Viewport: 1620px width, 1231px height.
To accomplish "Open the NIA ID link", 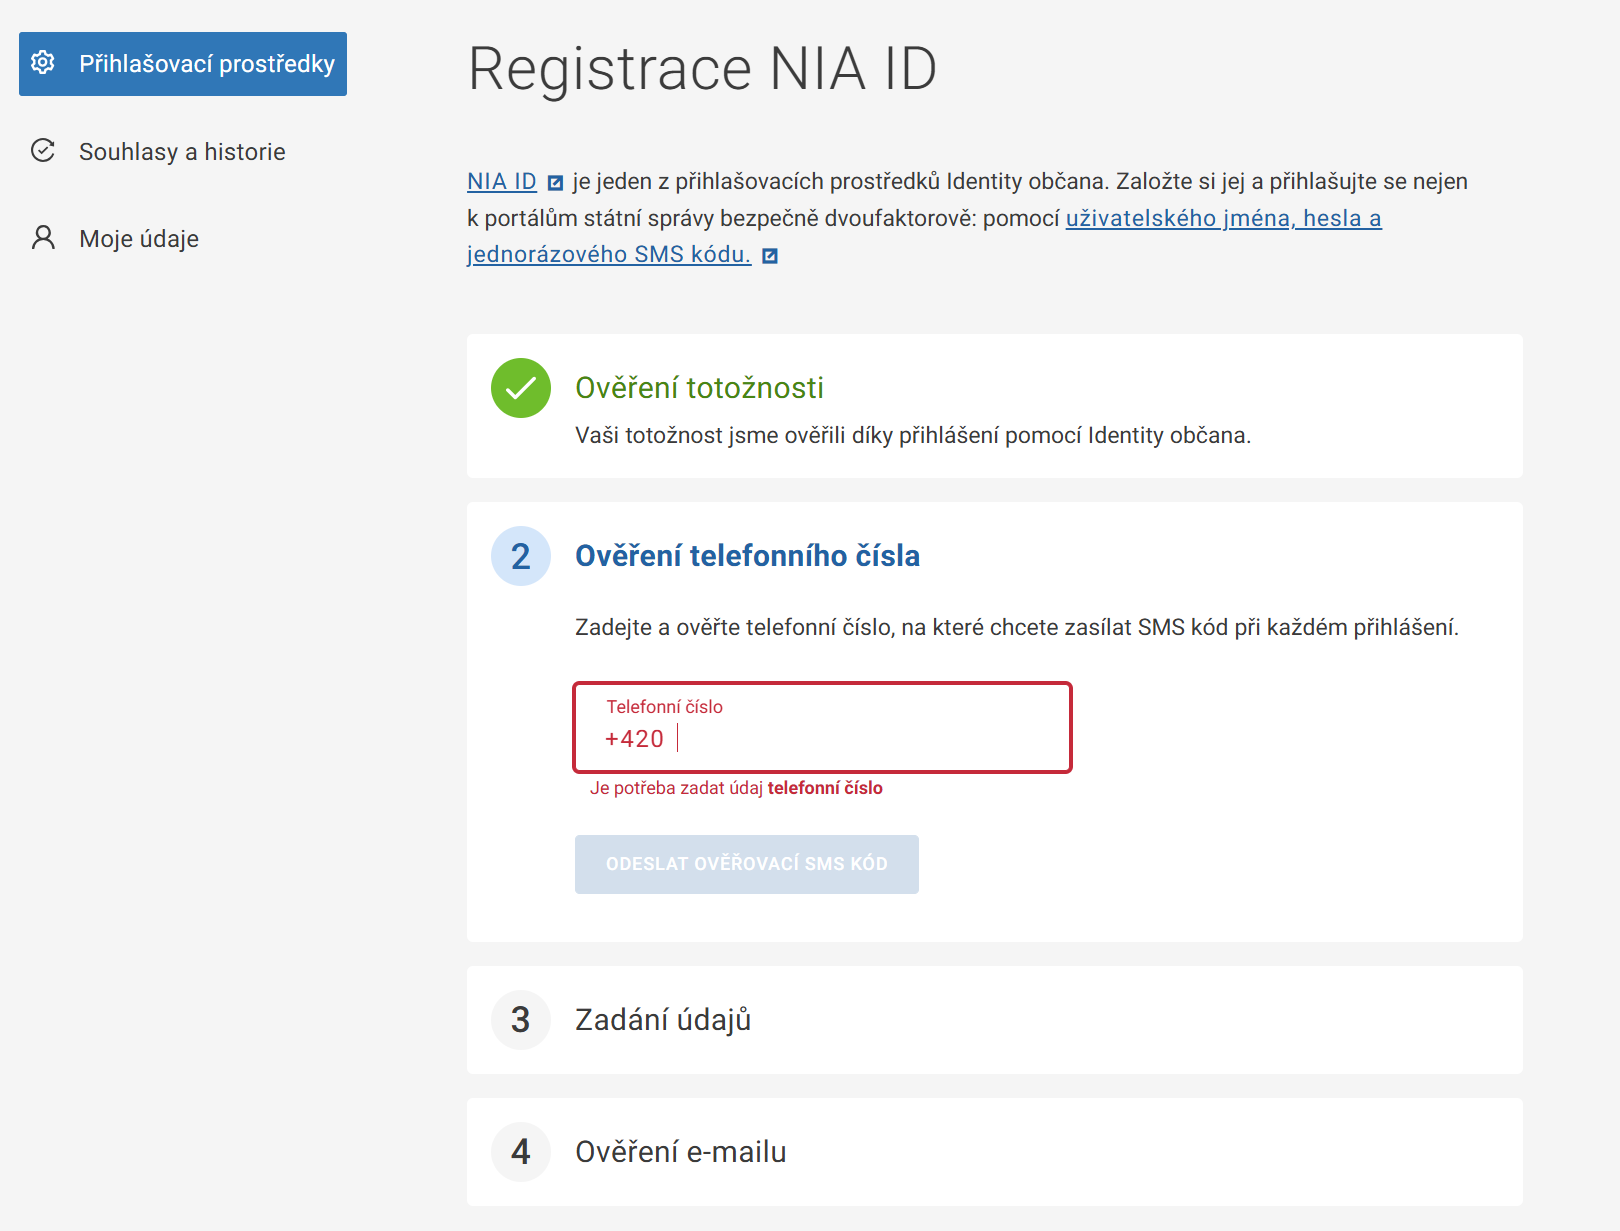I will [x=502, y=182].
